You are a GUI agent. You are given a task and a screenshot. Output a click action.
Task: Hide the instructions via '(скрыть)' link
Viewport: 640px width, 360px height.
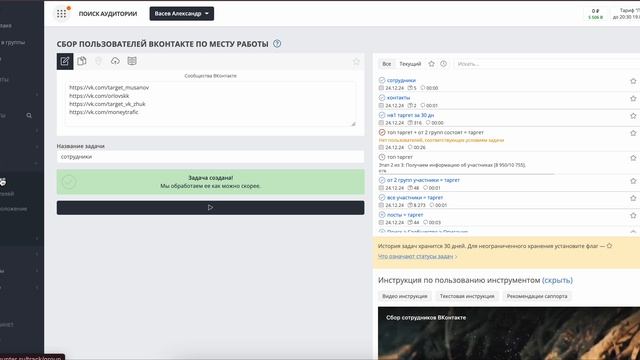coord(557,280)
